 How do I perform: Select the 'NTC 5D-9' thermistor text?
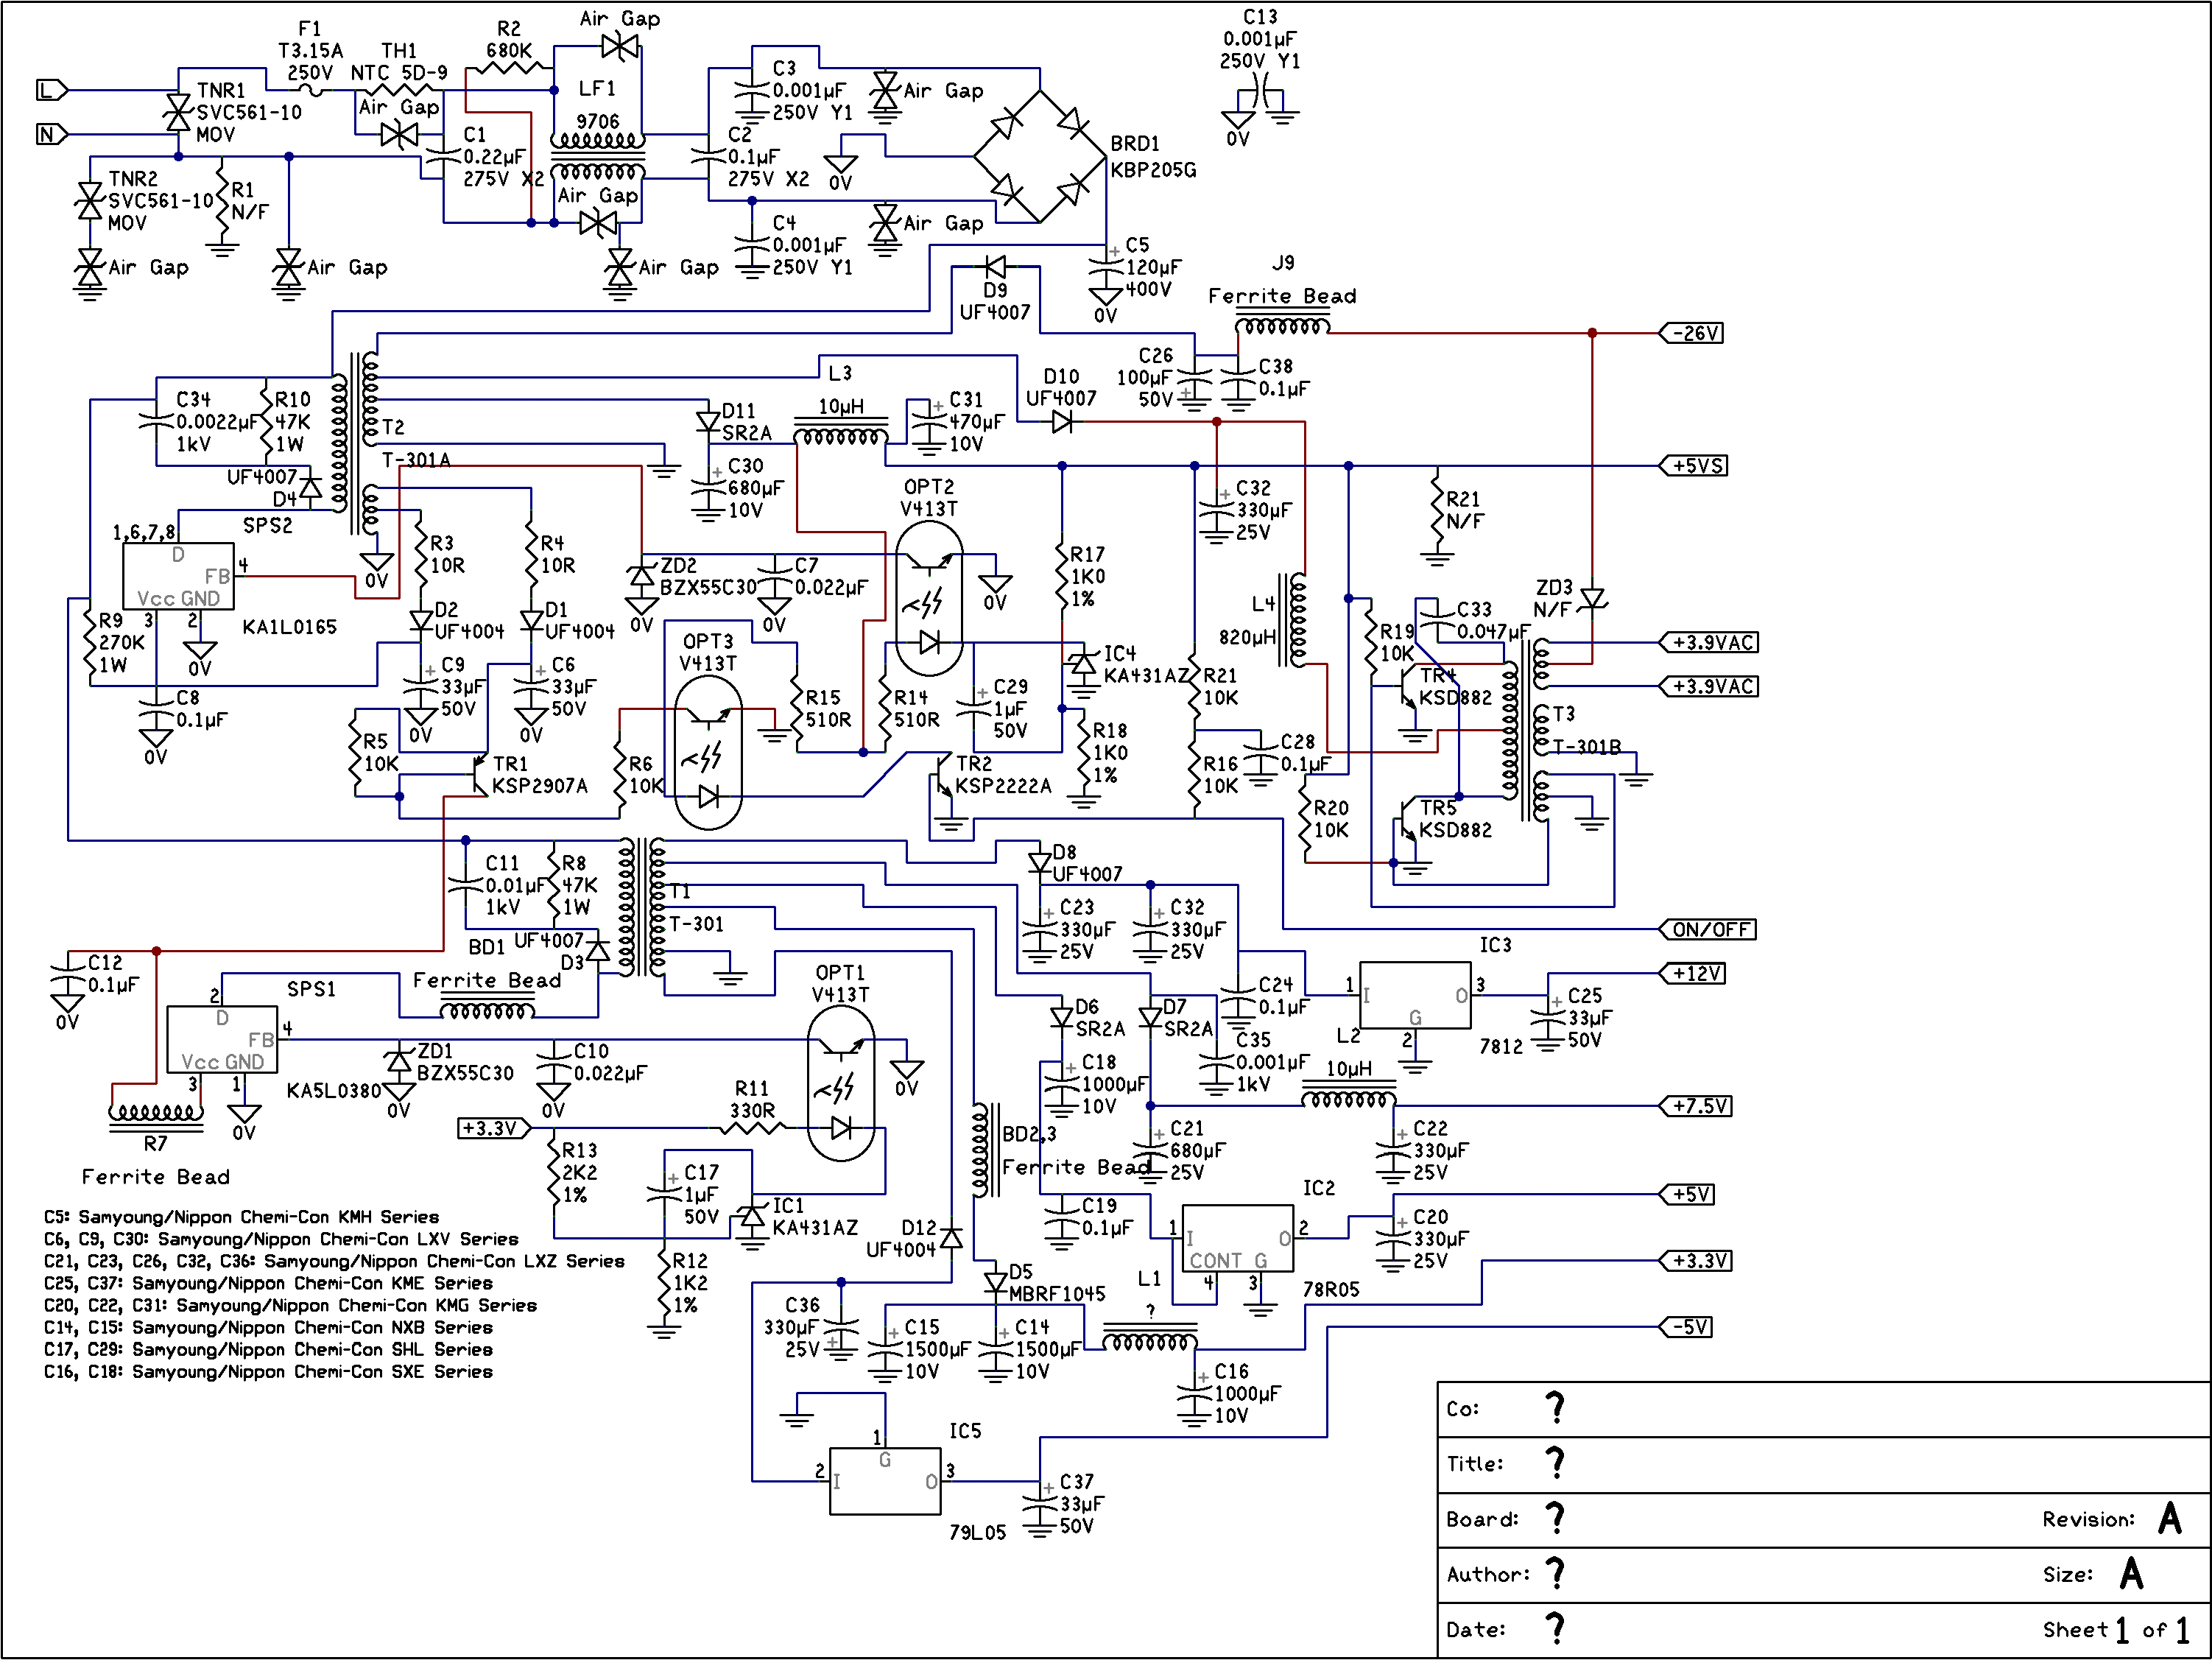[399, 73]
